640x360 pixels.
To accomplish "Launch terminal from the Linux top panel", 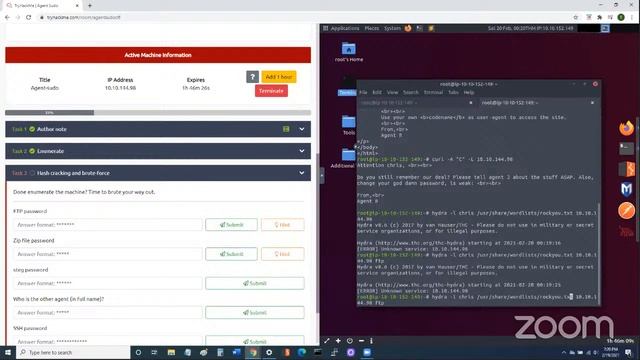I will click(420, 28).
